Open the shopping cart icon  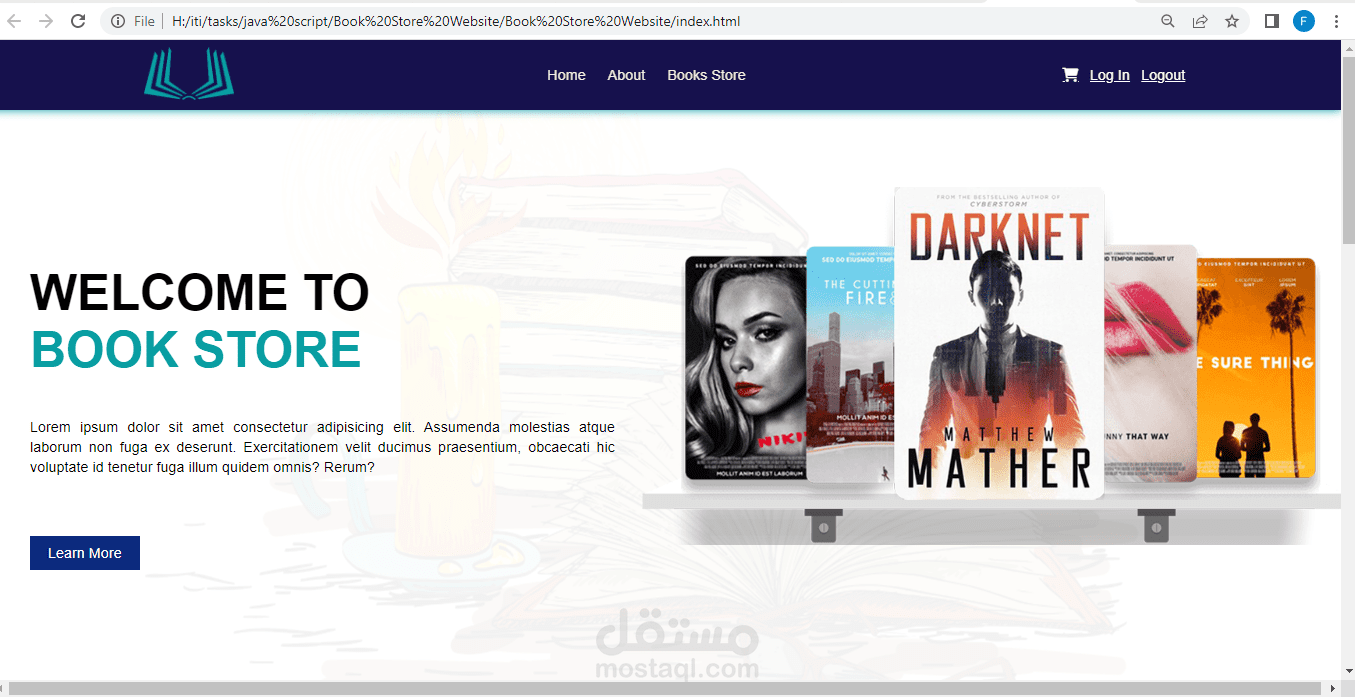[1070, 75]
